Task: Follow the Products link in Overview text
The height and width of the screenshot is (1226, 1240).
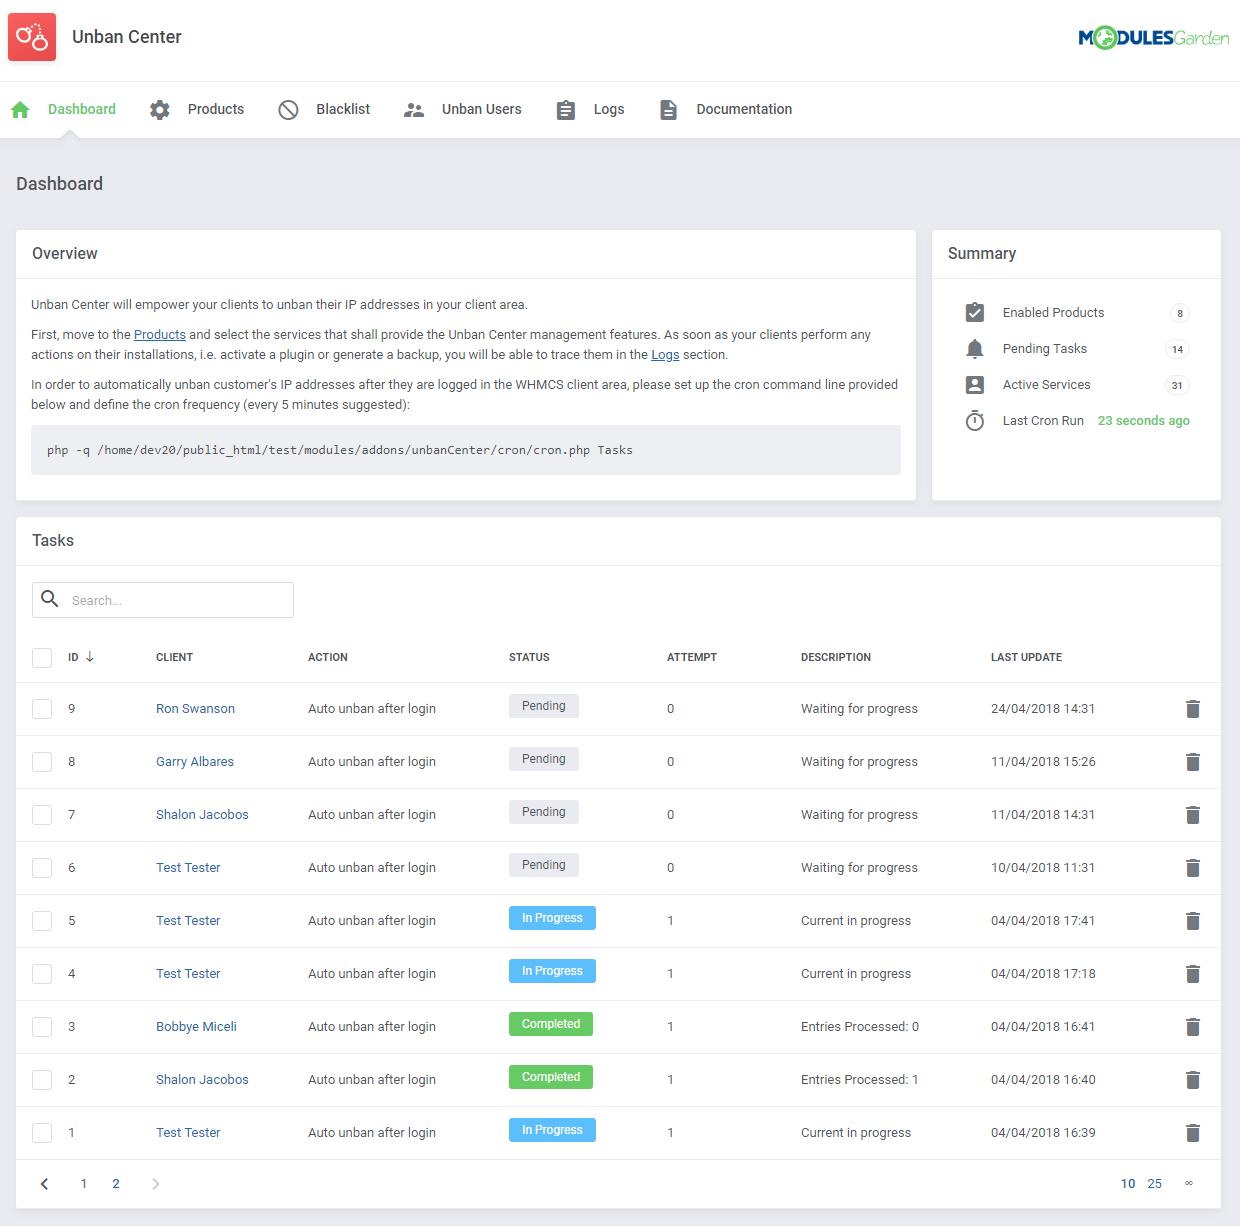Action: pyautogui.click(x=160, y=335)
